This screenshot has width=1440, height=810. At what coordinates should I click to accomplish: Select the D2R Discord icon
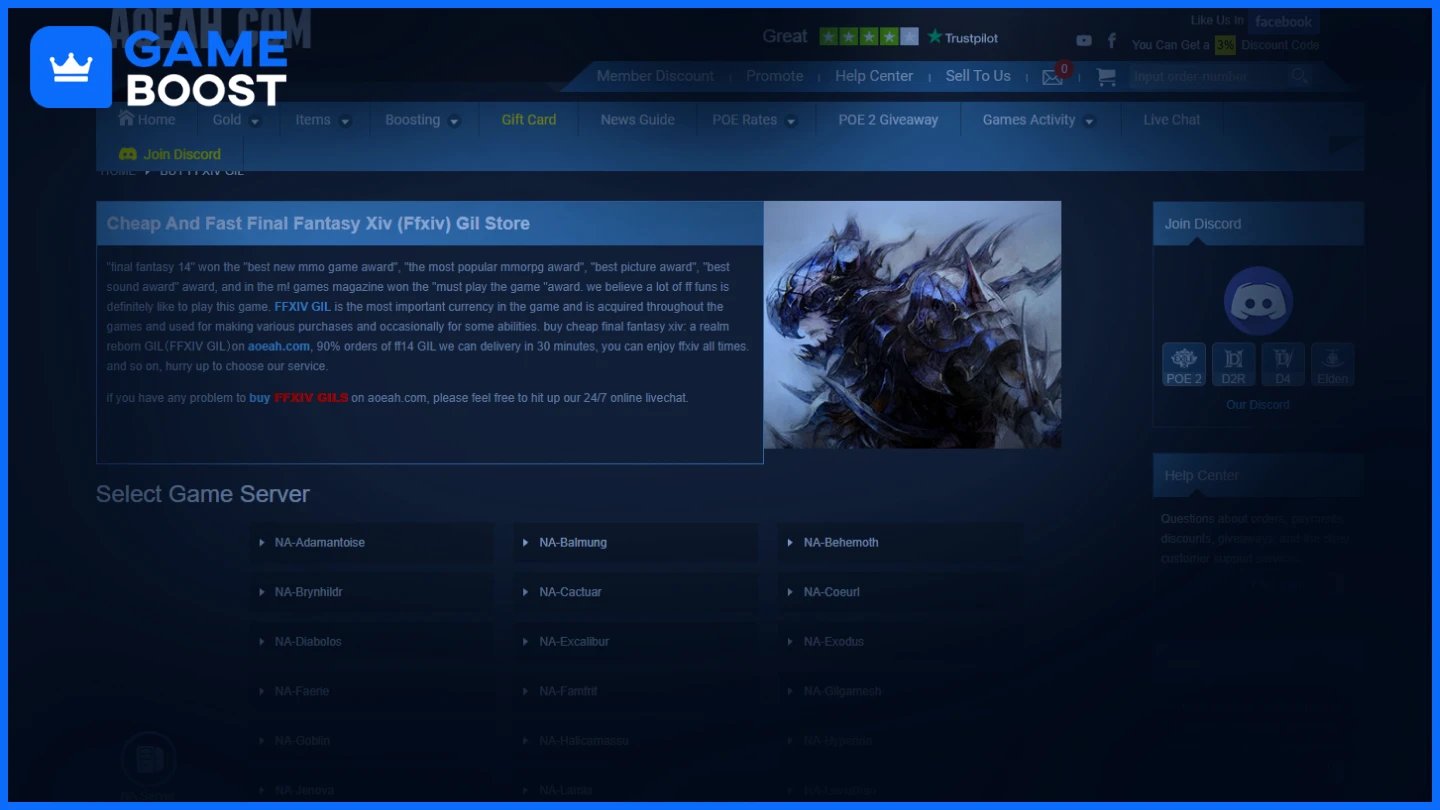[1233, 365]
